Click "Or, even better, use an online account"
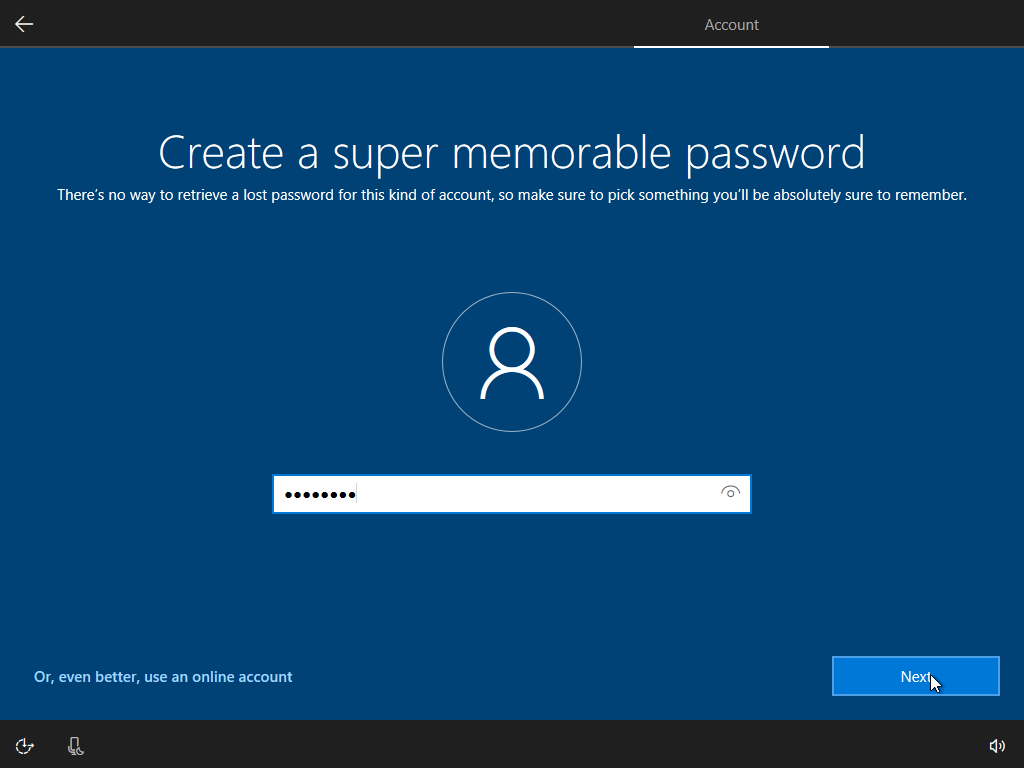1024x768 pixels. (163, 676)
